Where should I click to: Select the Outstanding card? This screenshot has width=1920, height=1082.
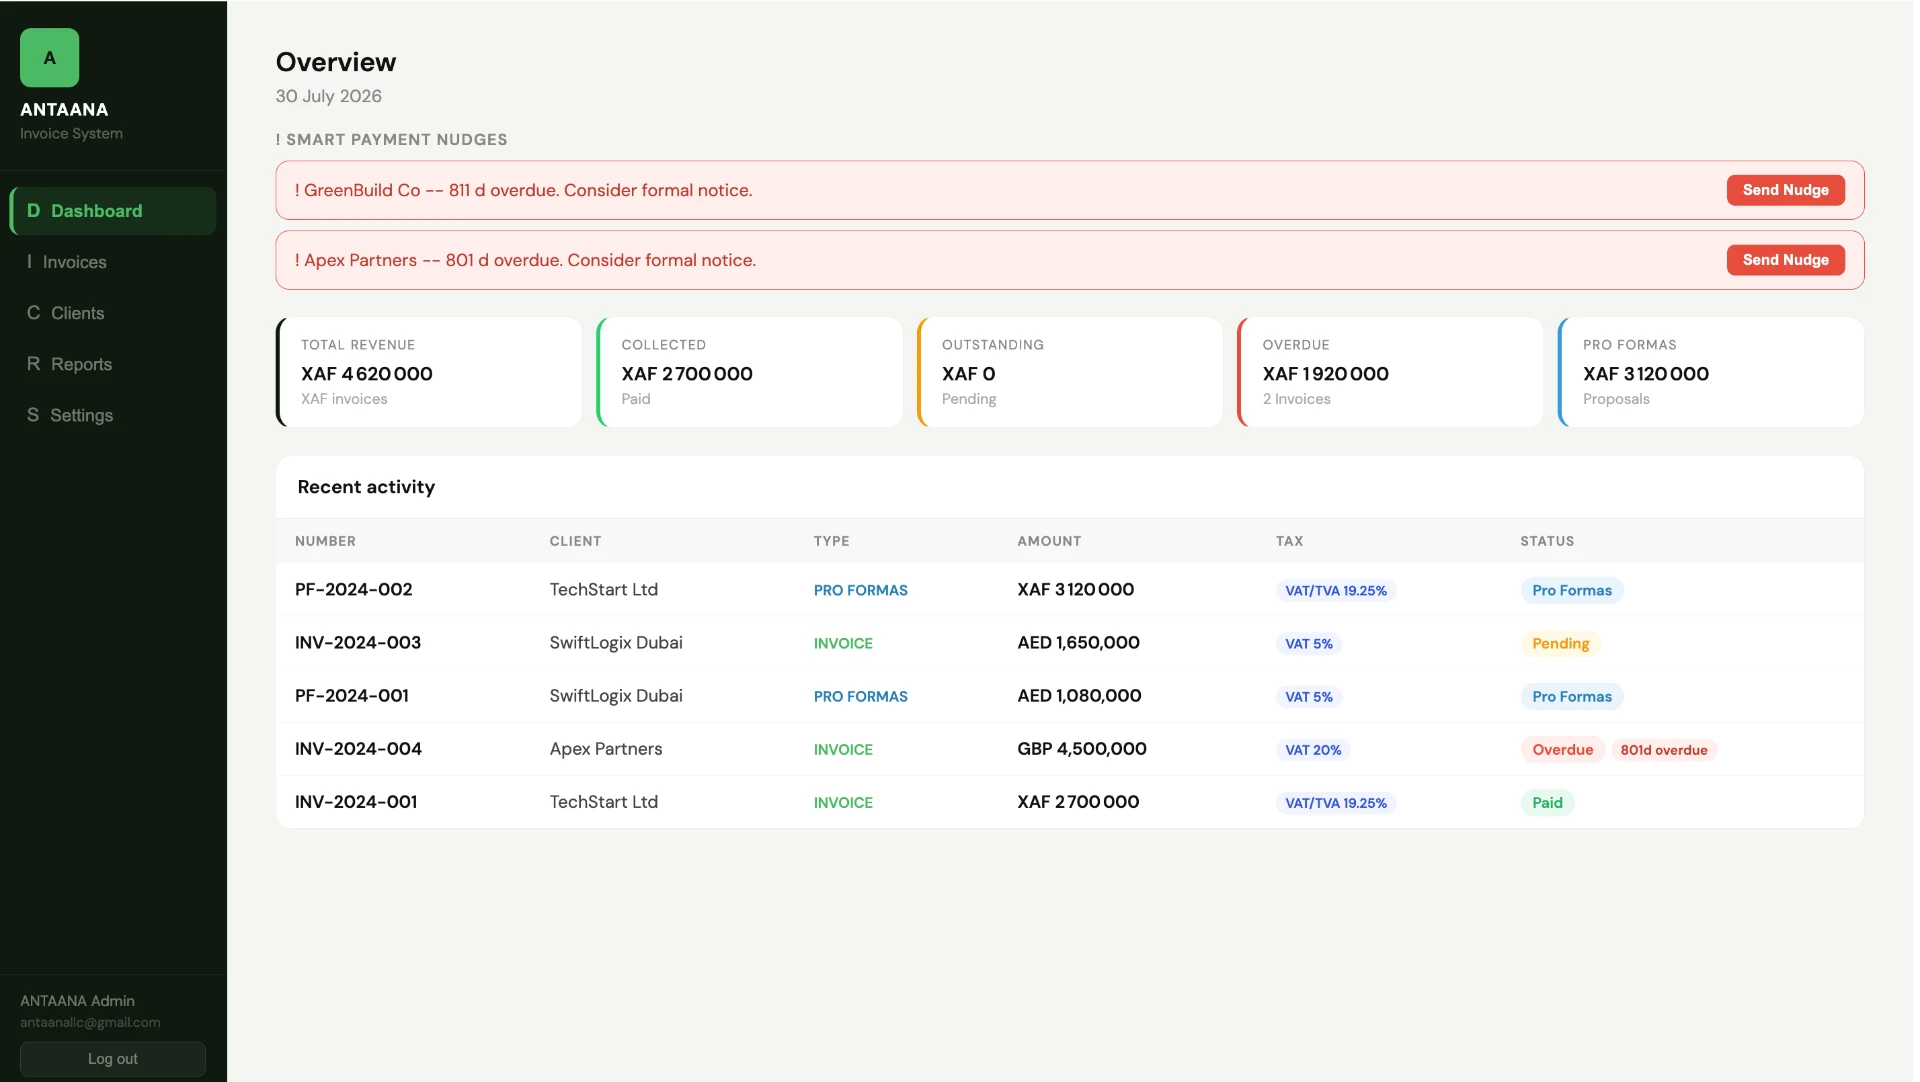1070,372
